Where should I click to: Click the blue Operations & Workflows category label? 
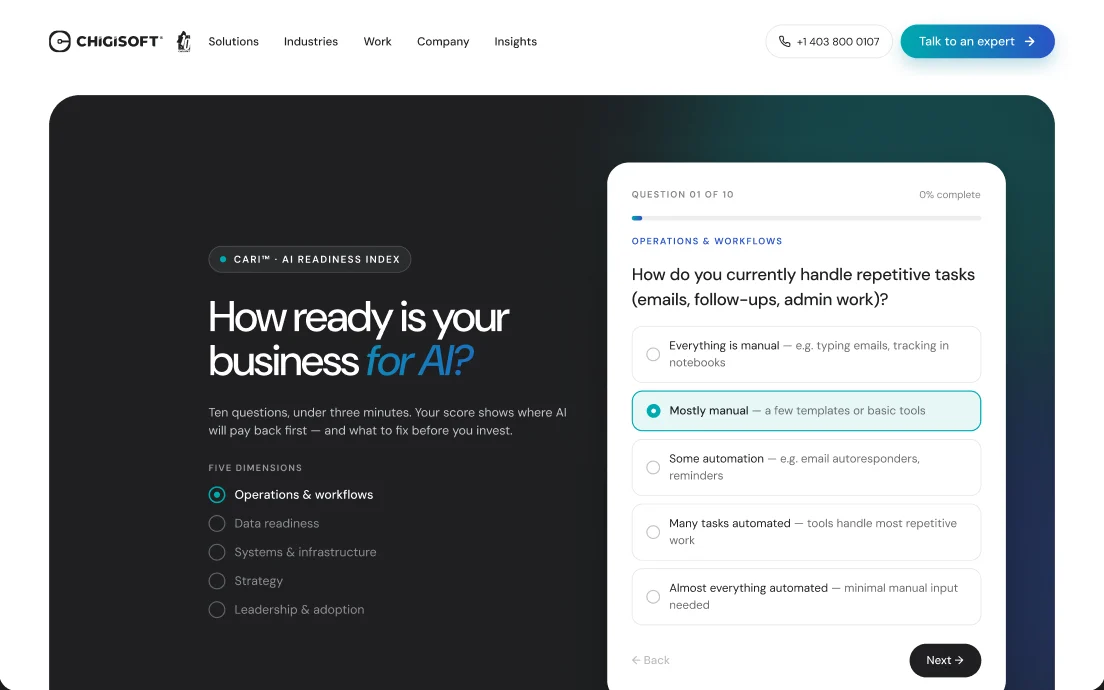coord(707,242)
